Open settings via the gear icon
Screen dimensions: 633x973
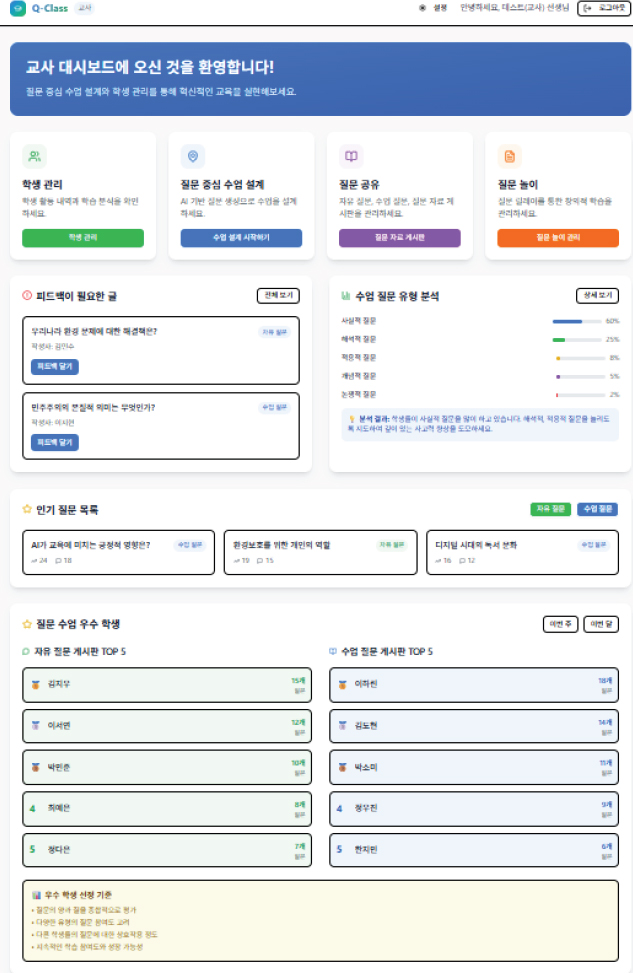point(423,8)
